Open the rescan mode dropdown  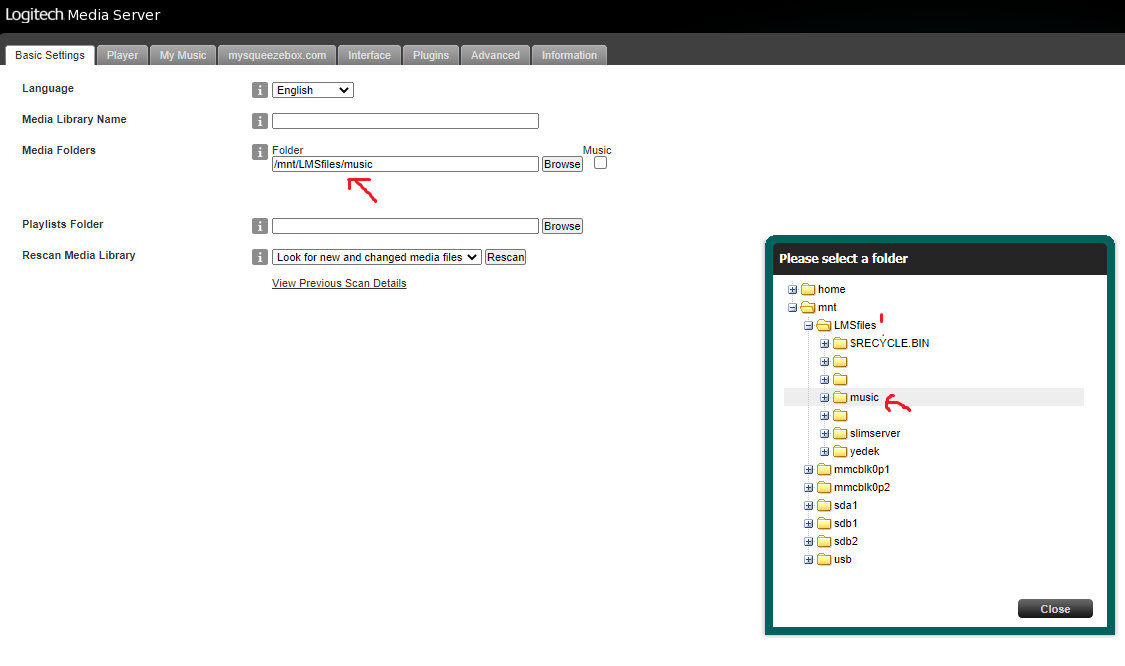point(376,257)
